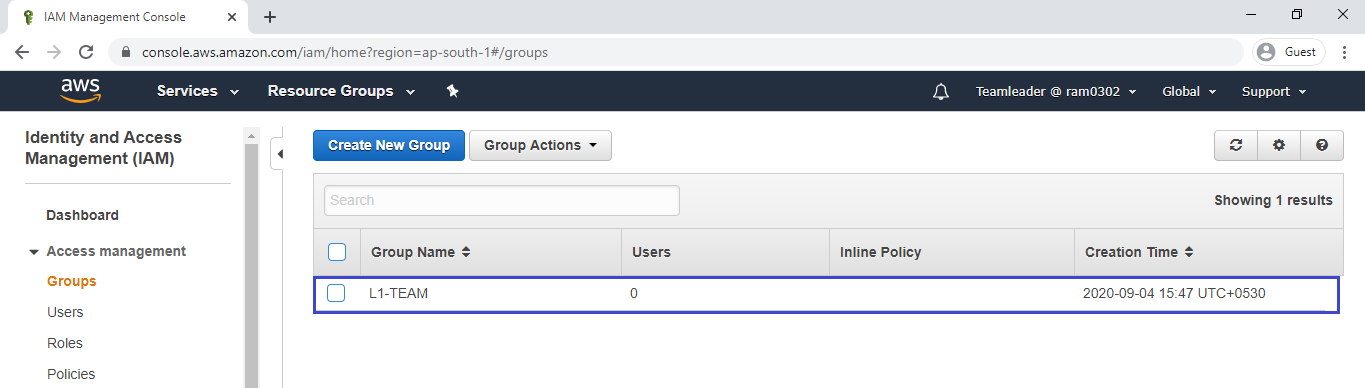Screen dimensions: 1365x388
Task: Refresh the groups list with refresh icon
Action: click(1236, 145)
